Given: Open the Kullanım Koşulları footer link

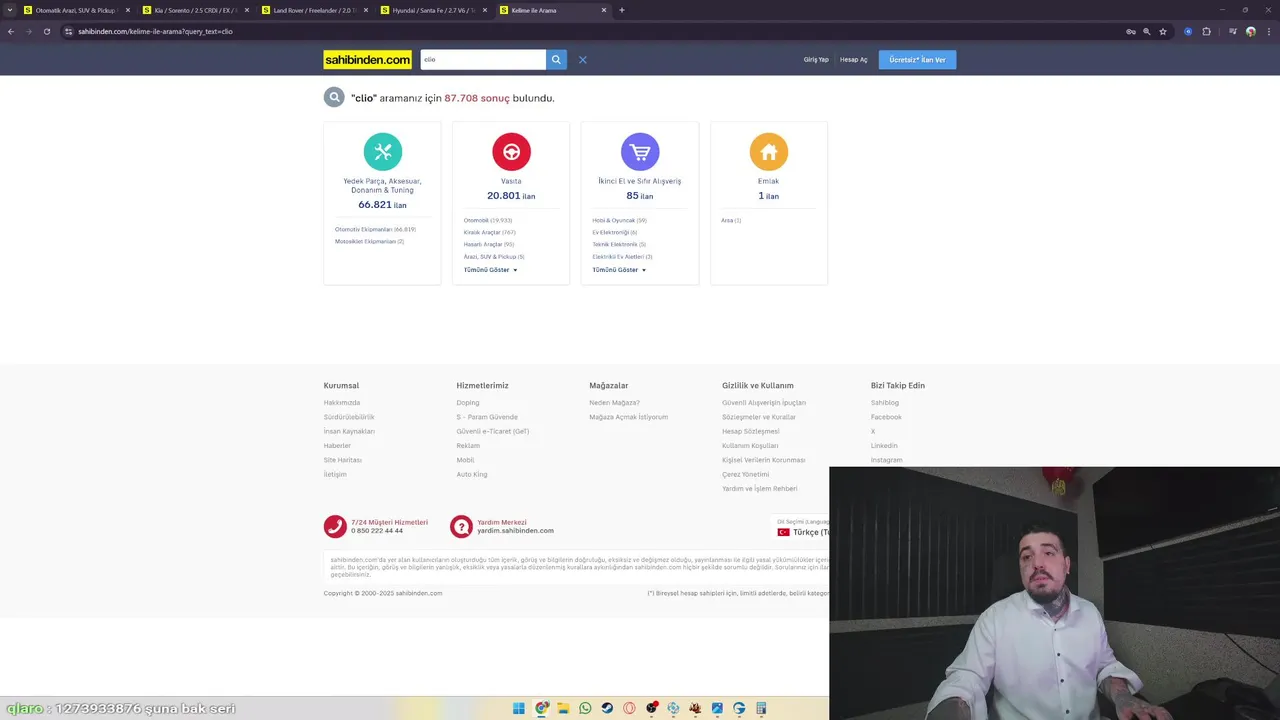Looking at the screenshot, I should point(750,446).
